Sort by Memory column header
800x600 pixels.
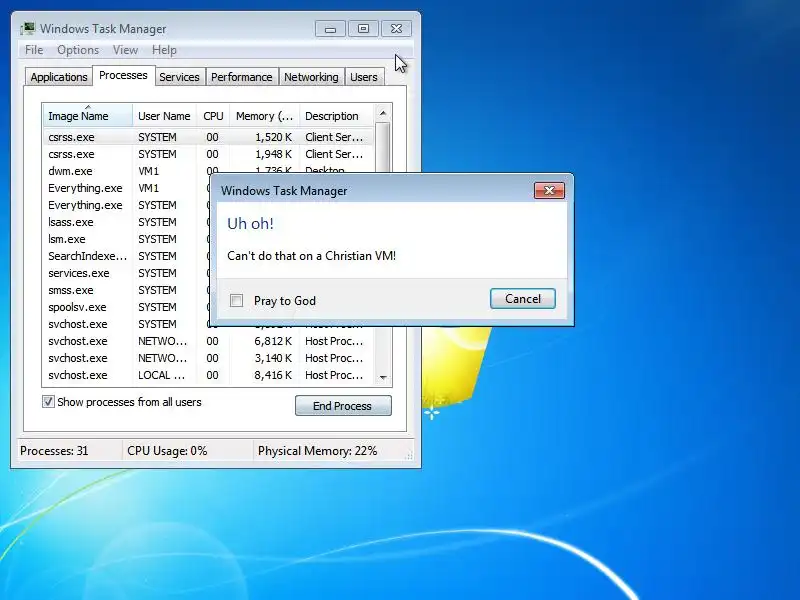coord(264,116)
